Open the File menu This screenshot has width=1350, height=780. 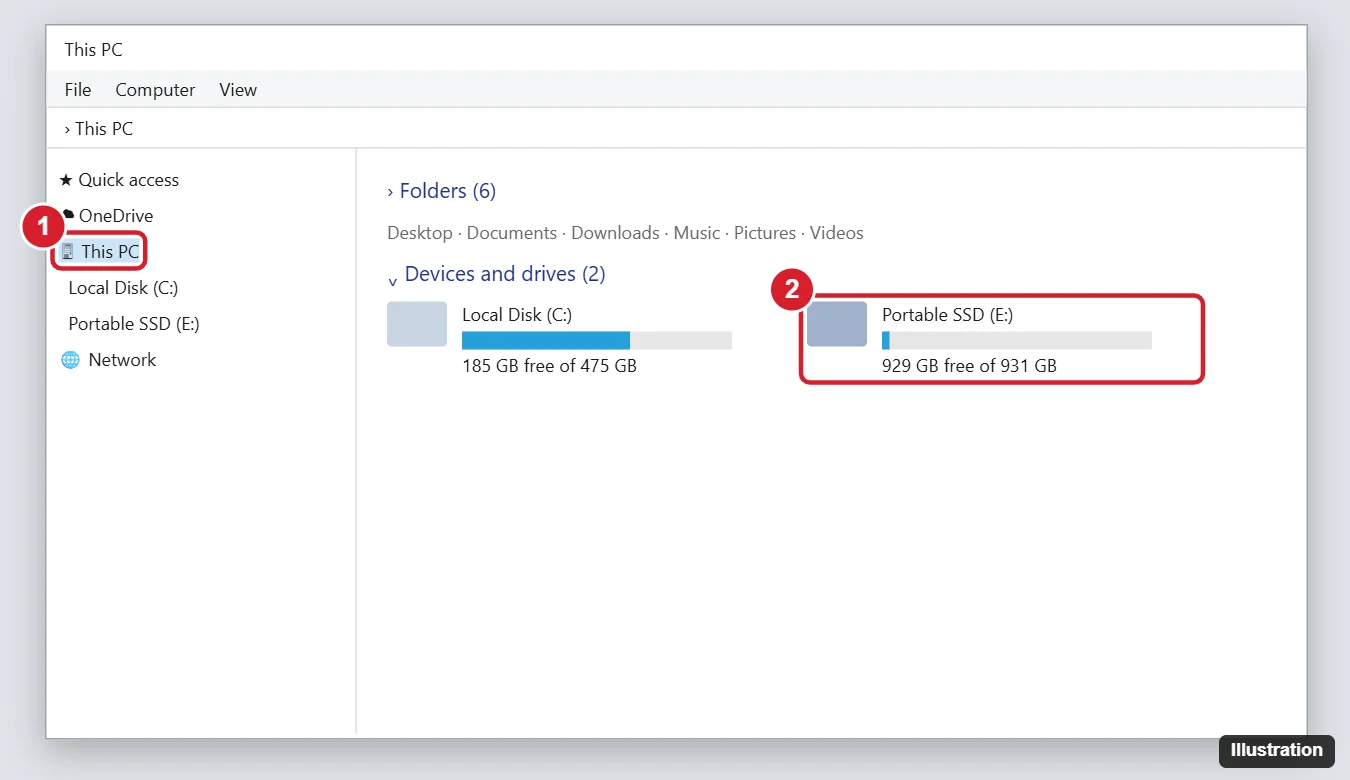[x=78, y=90]
